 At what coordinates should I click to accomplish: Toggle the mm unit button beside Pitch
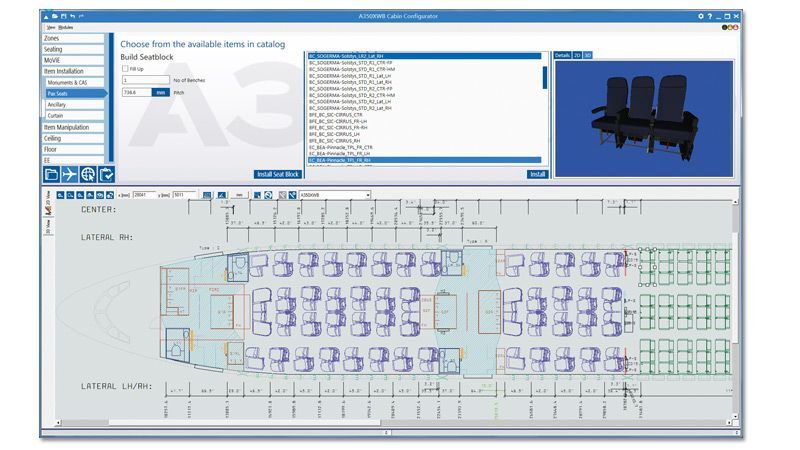[160, 92]
